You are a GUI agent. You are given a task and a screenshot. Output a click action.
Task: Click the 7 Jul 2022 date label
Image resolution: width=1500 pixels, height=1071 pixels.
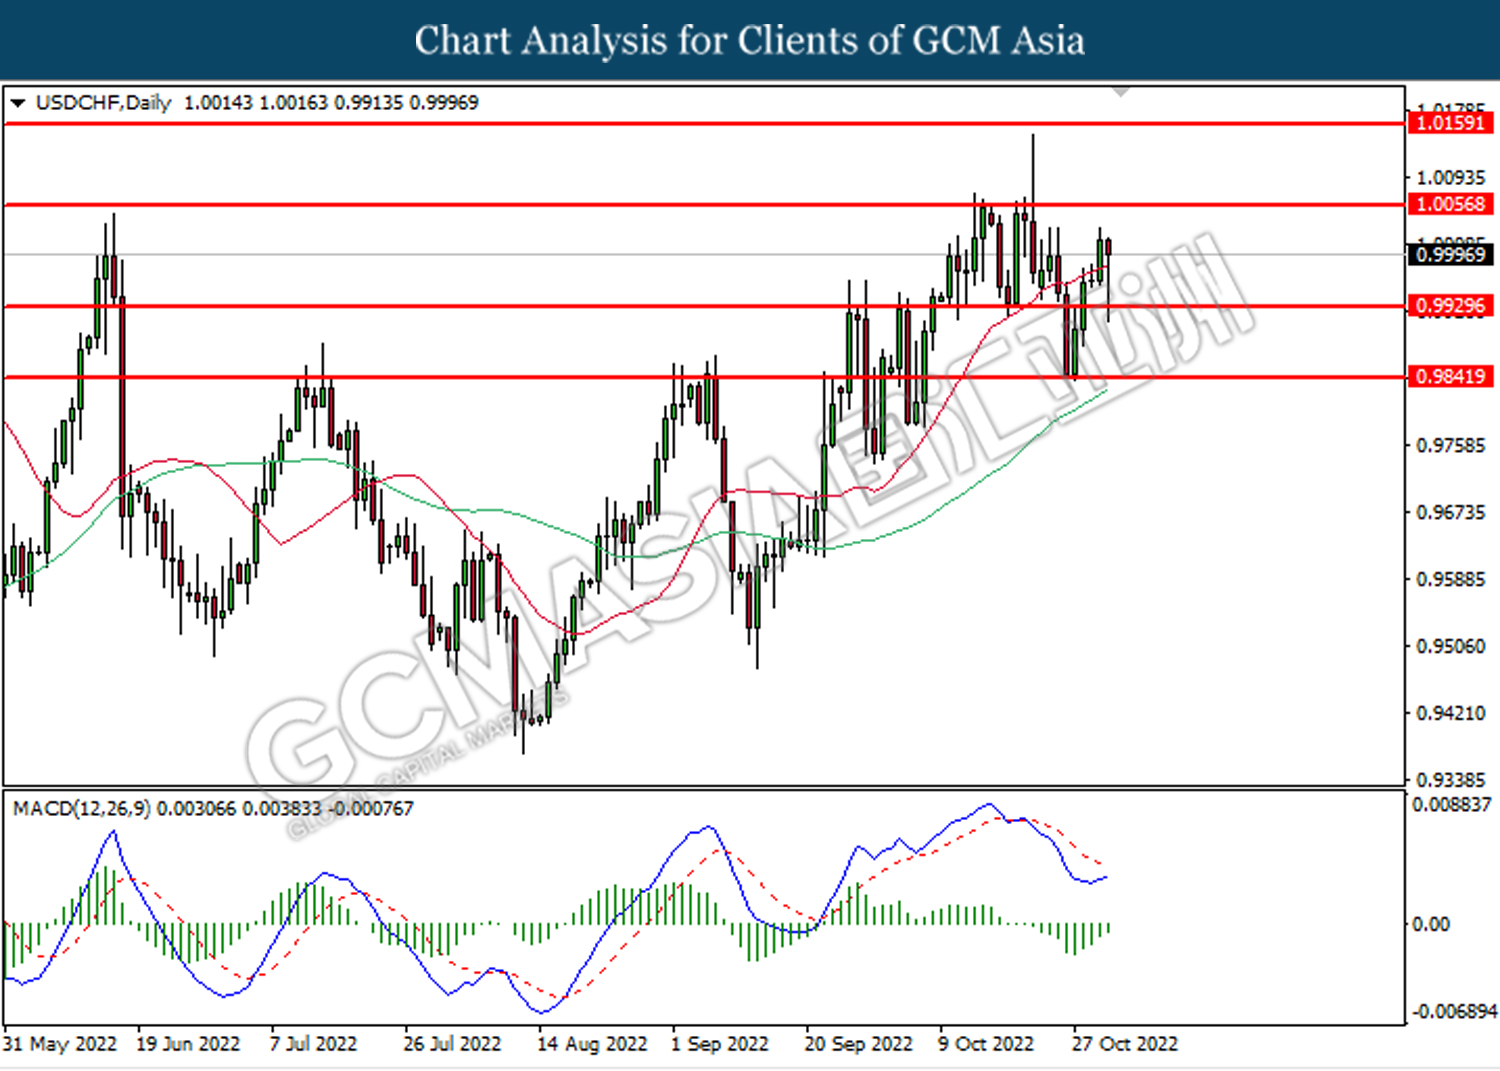313,1044
